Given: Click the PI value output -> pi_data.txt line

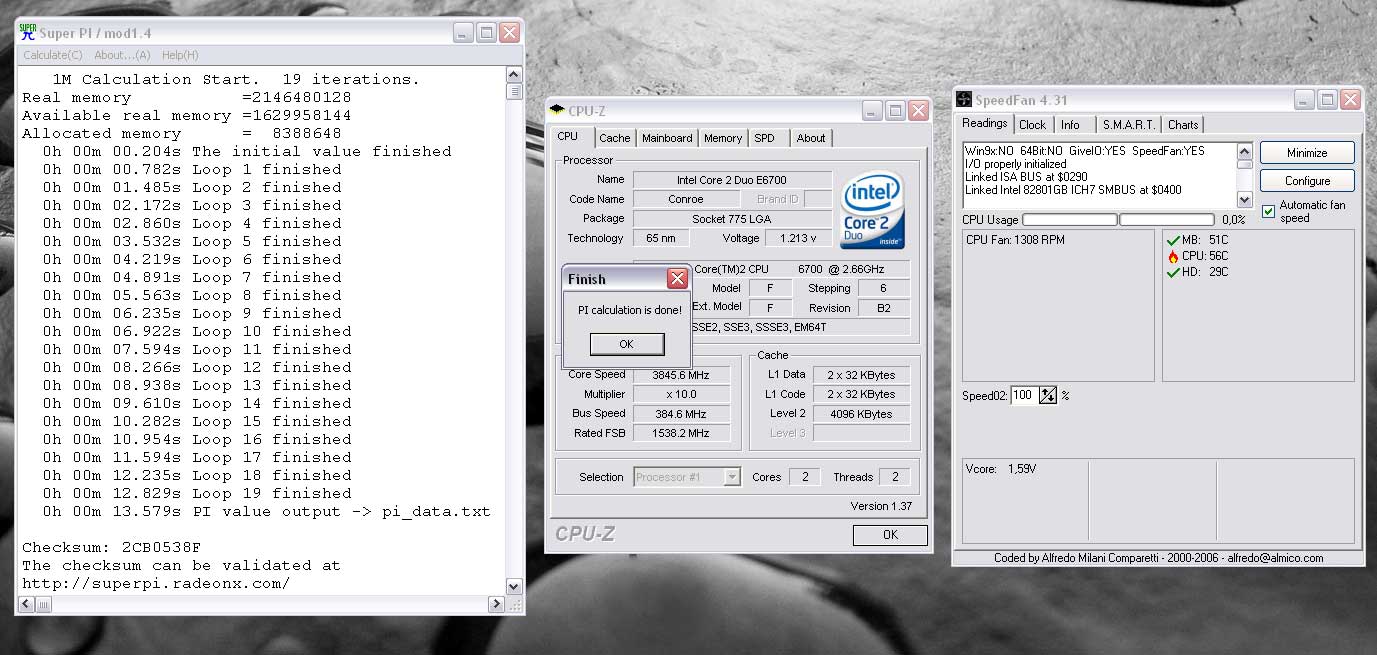Looking at the screenshot, I should pyautogui.click(x=266, y=511).
